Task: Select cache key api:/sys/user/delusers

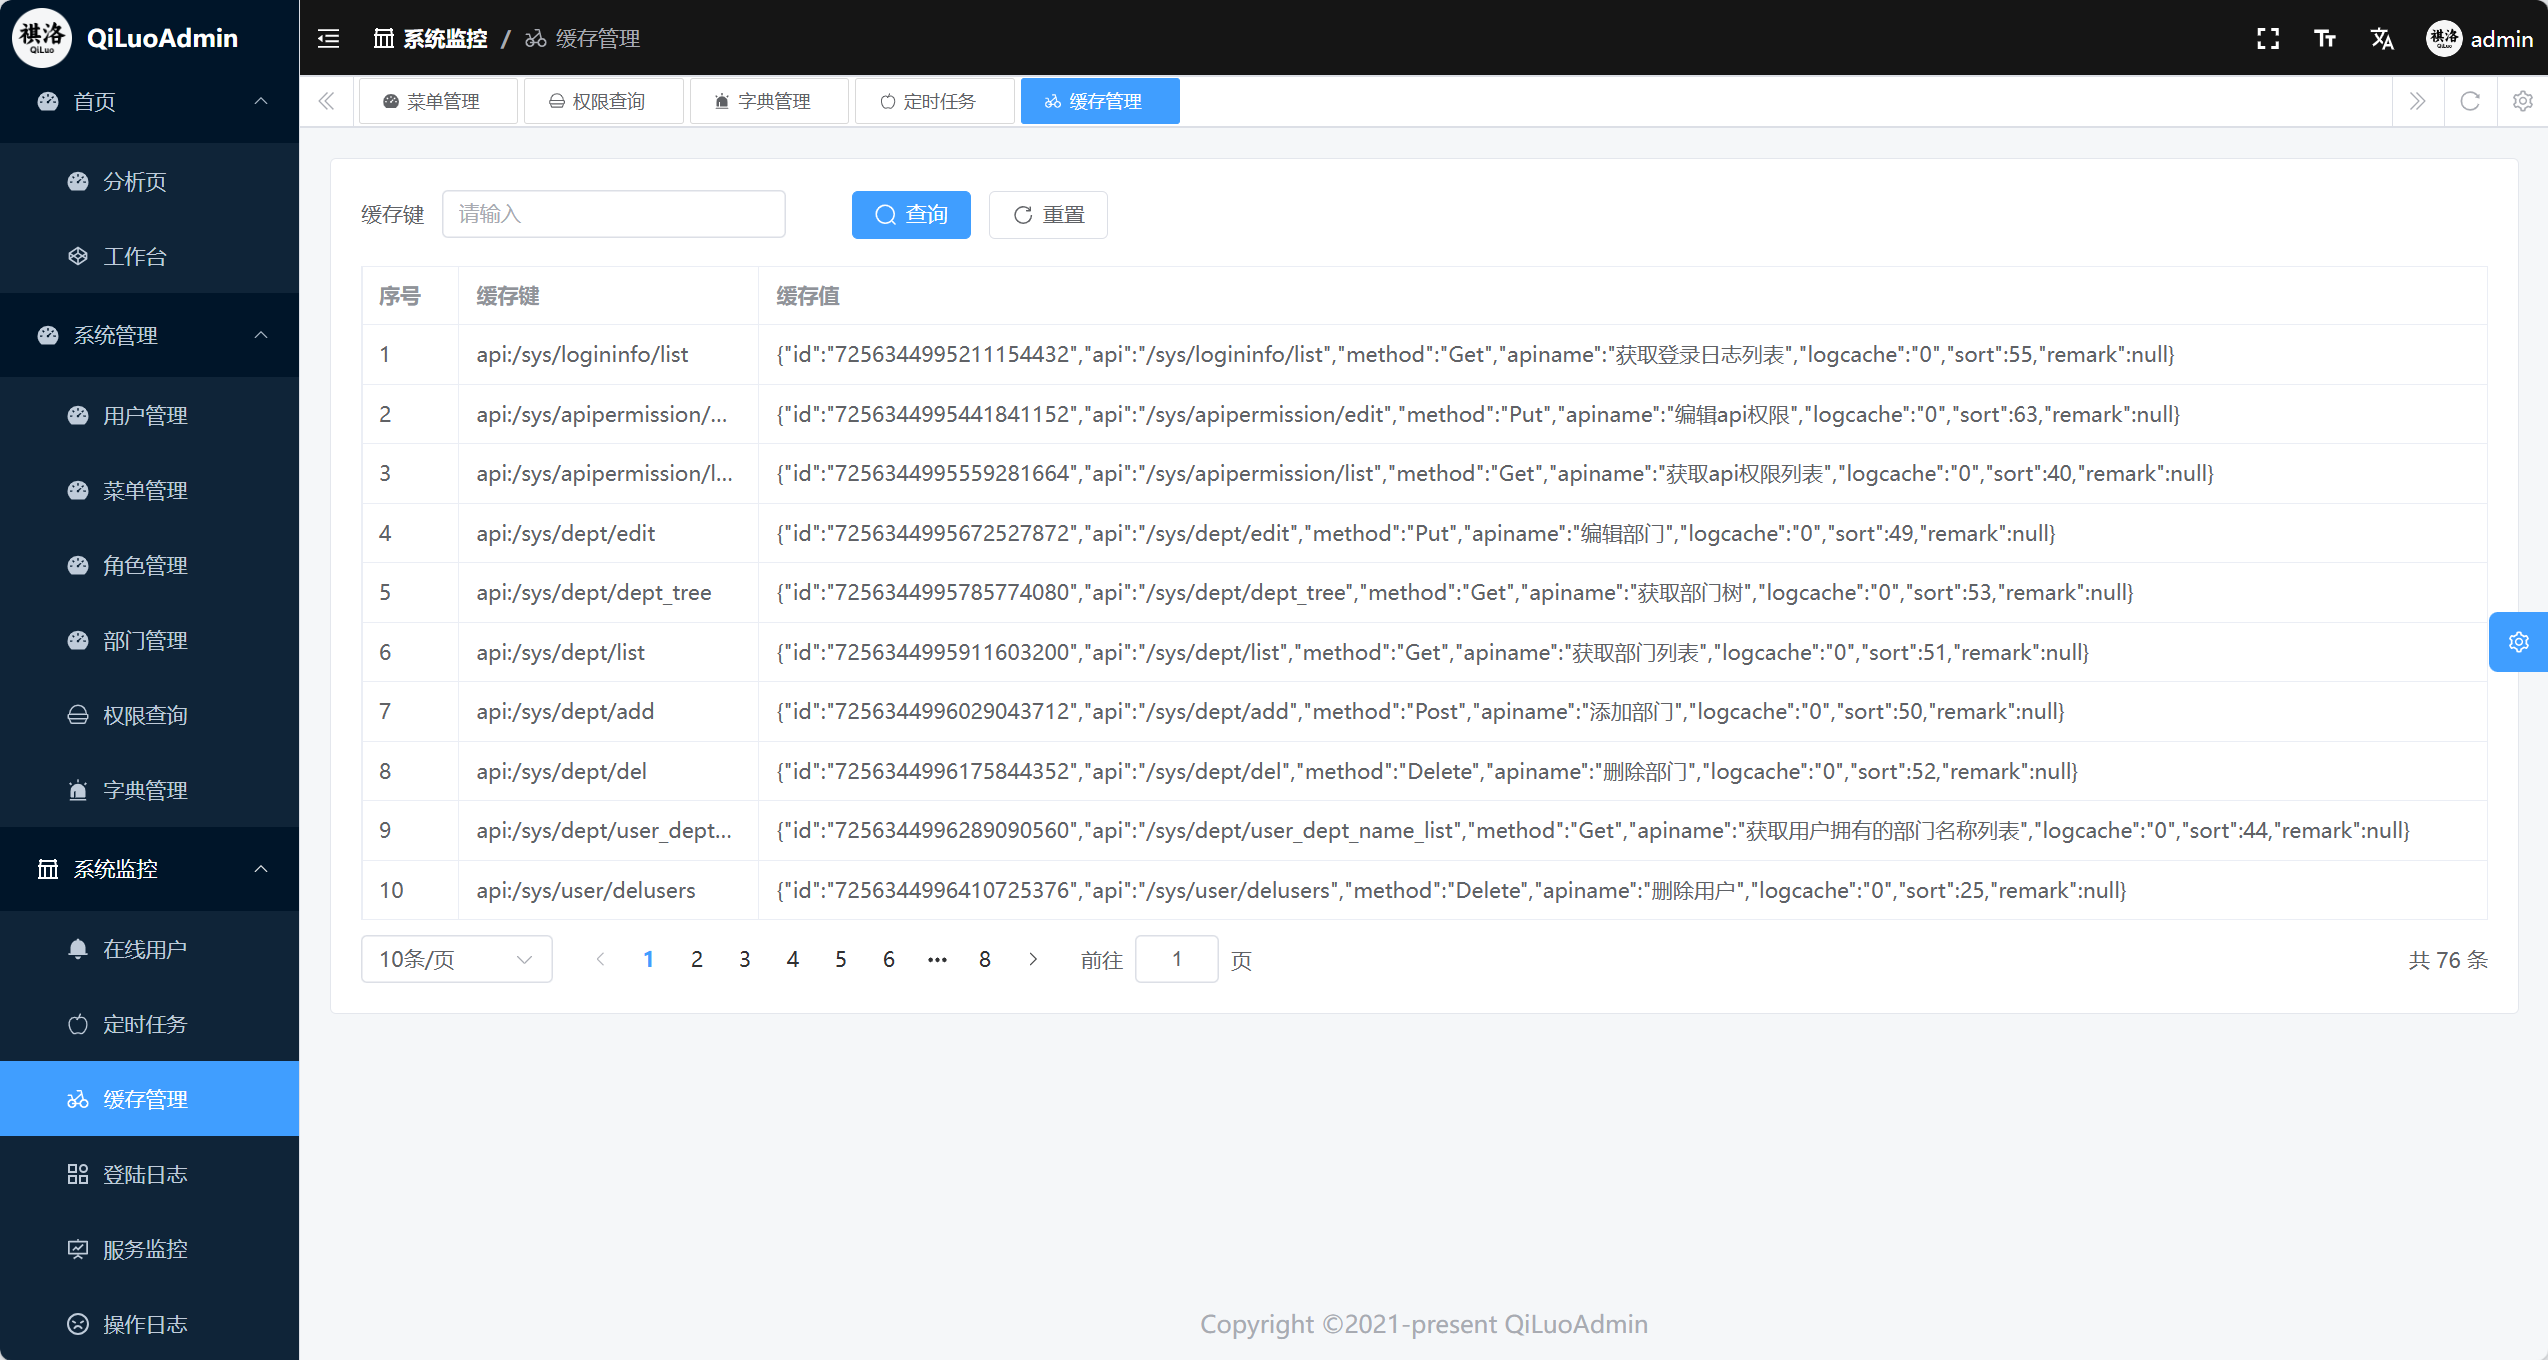Action: 586,890
